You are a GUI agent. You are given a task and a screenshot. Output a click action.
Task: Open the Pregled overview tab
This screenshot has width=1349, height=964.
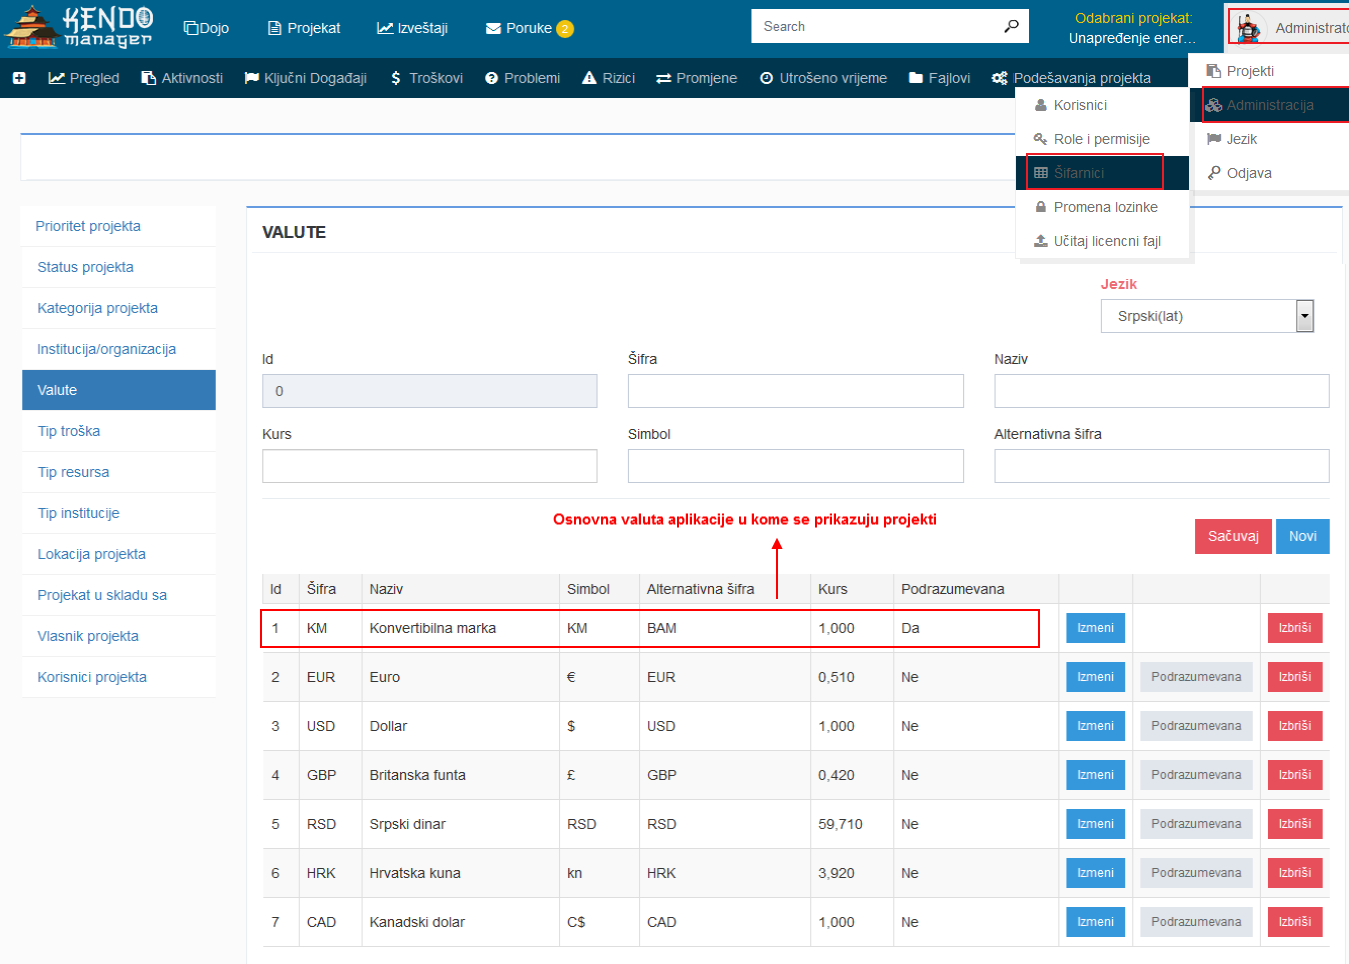coord(84,78)
